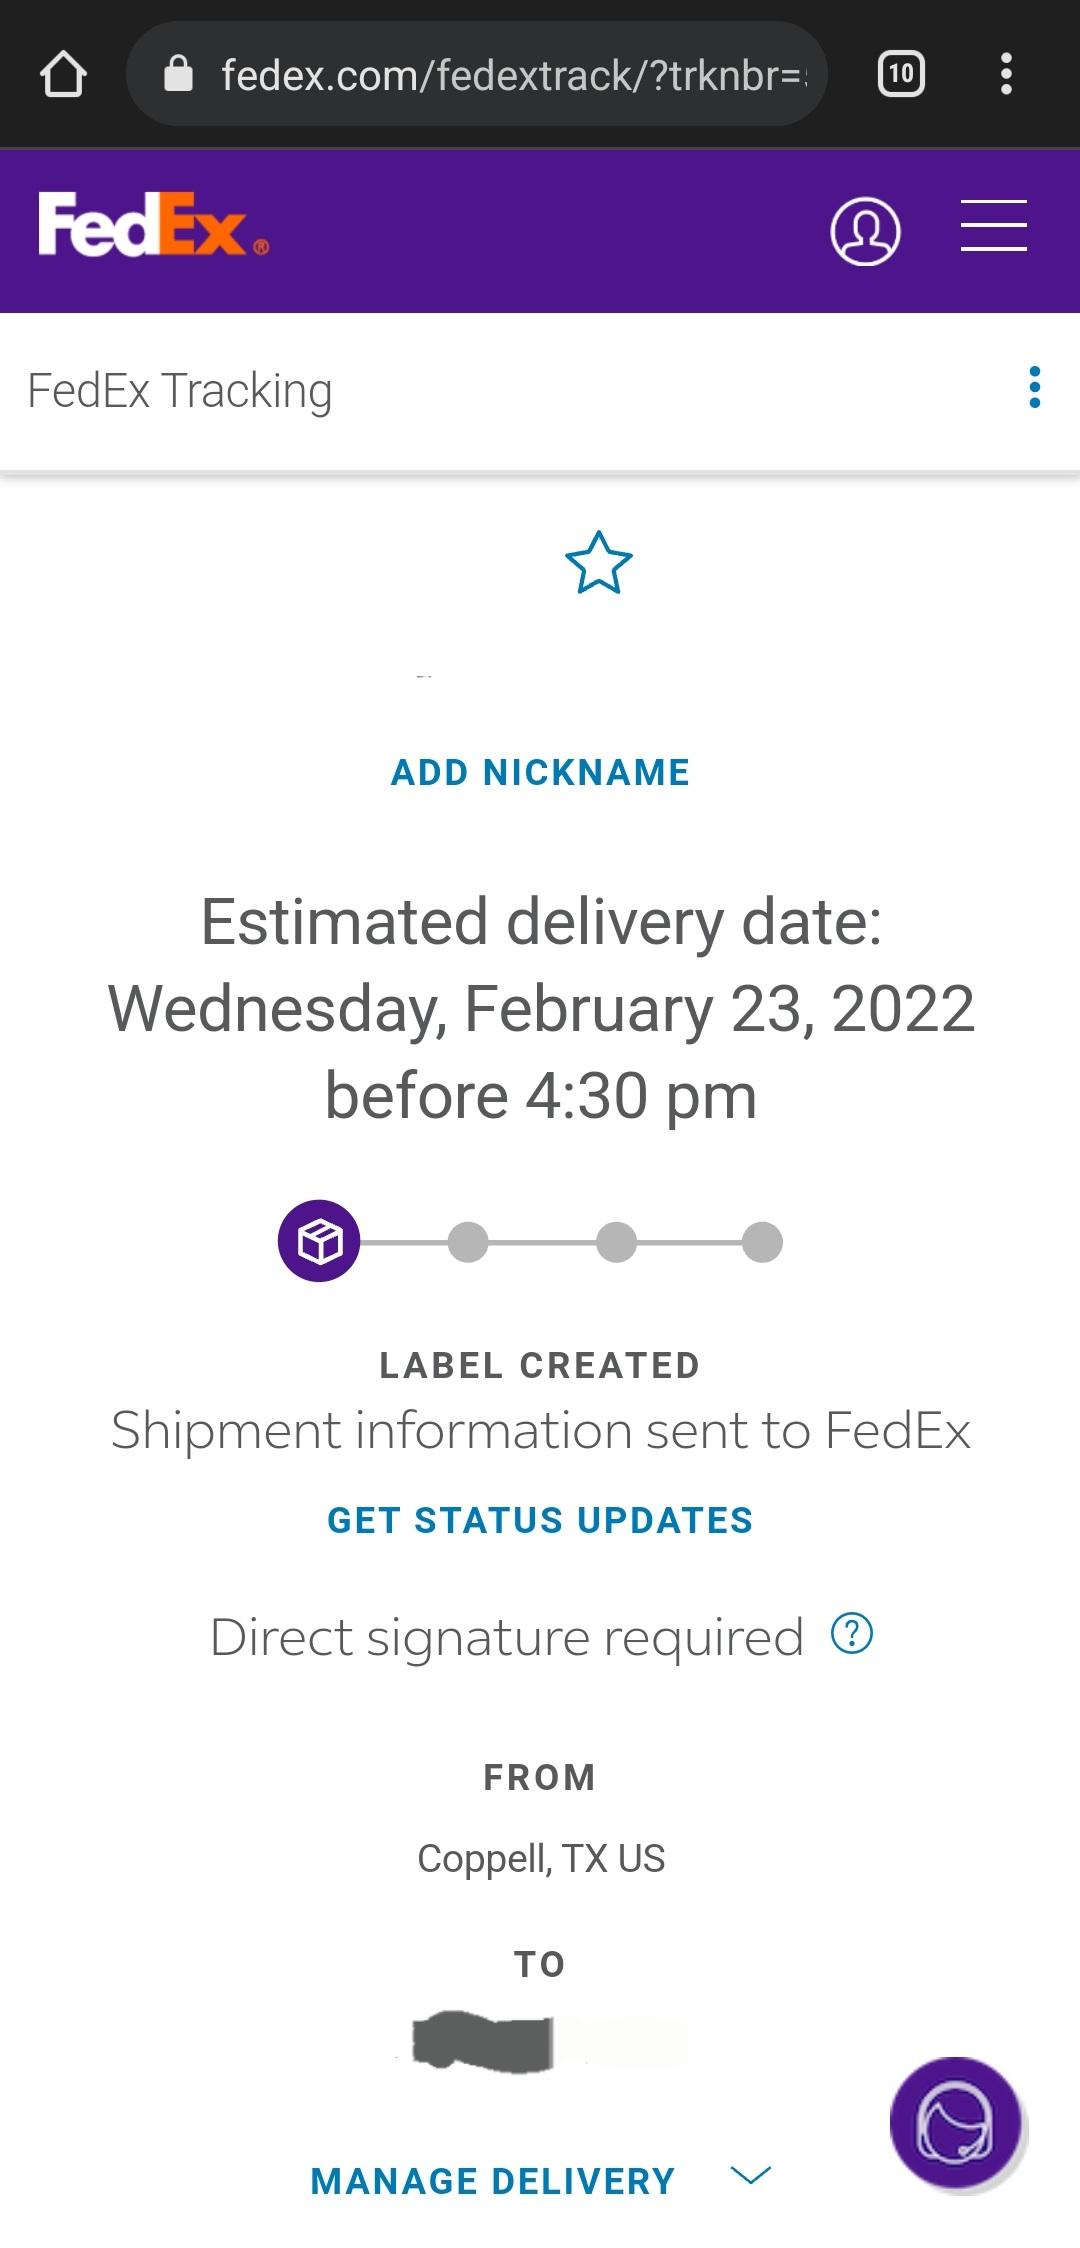Open the FedEx hamburger menu
Screen dimensions: 1080x2248
click(x=994, y=225)
